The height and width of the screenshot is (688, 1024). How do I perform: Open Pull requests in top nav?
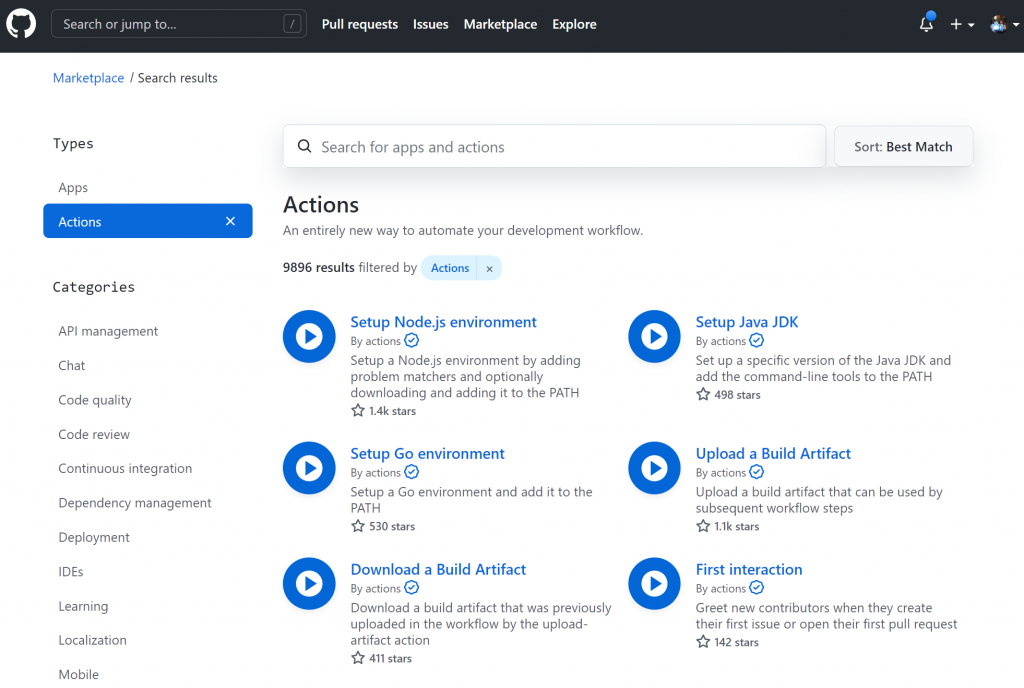point(360,24)
